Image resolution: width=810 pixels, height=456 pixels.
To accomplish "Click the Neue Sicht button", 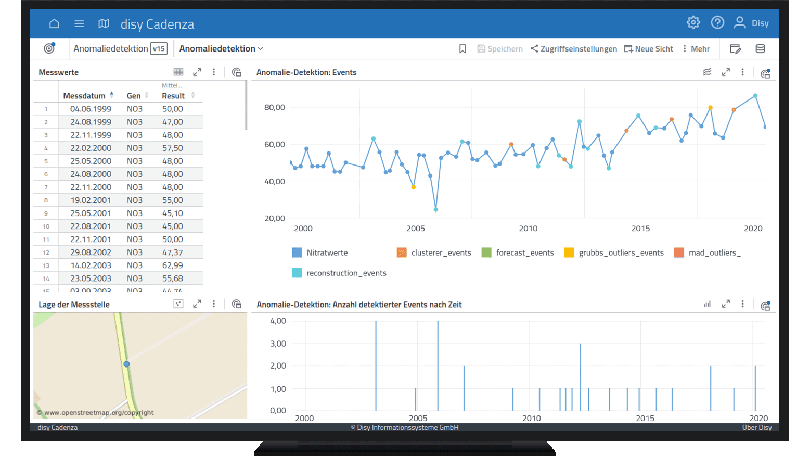I will point(648,48).
